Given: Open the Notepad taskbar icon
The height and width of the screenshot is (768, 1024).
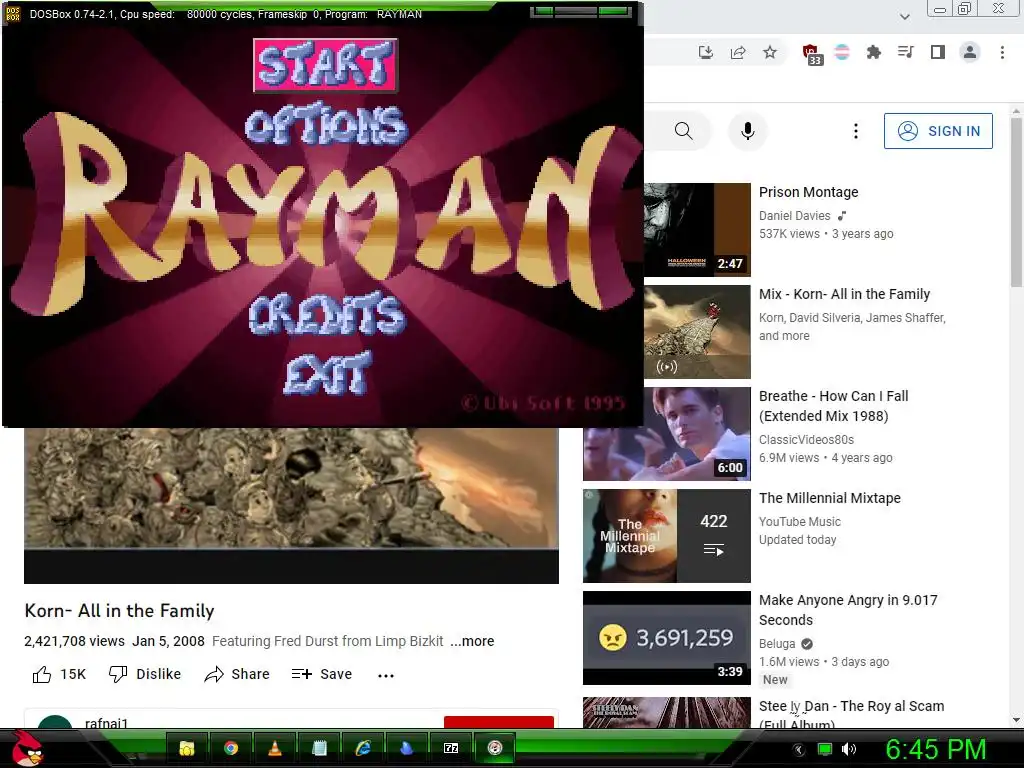Looking at the screenshot, I should pyautogui.click(x=319, y=748).
